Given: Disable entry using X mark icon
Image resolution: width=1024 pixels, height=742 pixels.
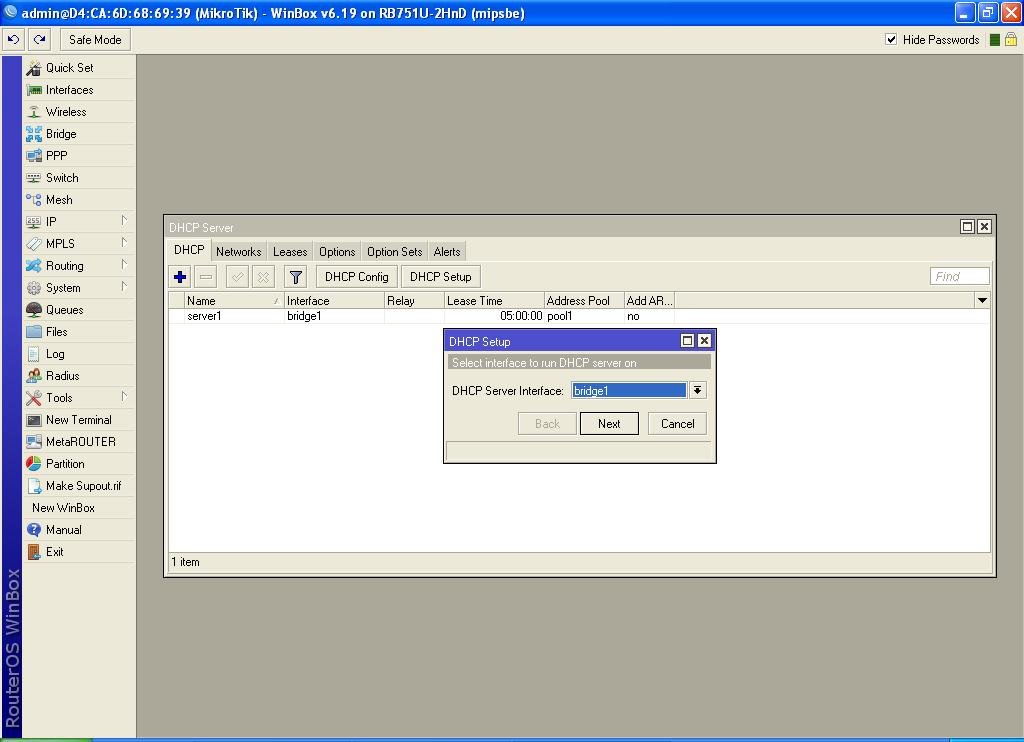Looking at the screenshot, I should (x=263, y=277).
